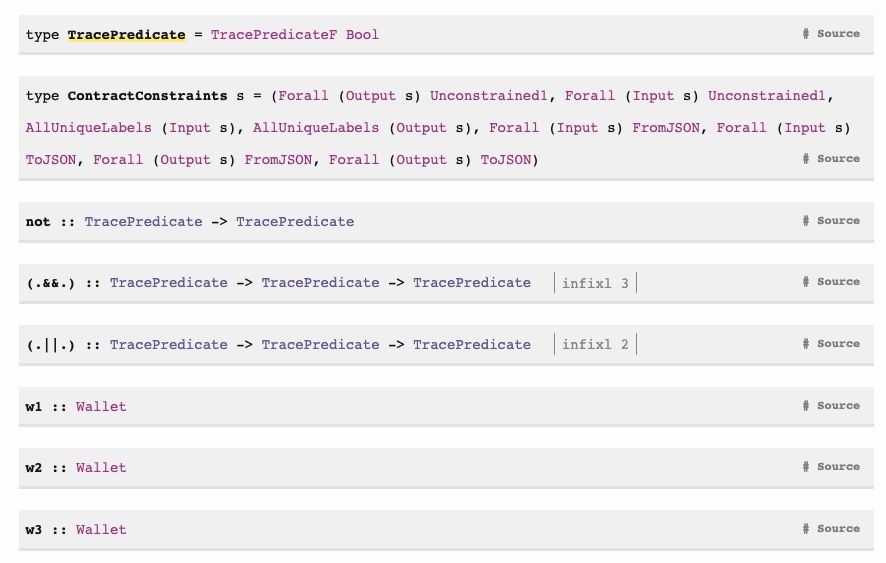Click the TracePredicate return type of not
886x563 pixels.
[x=295, y=222]
